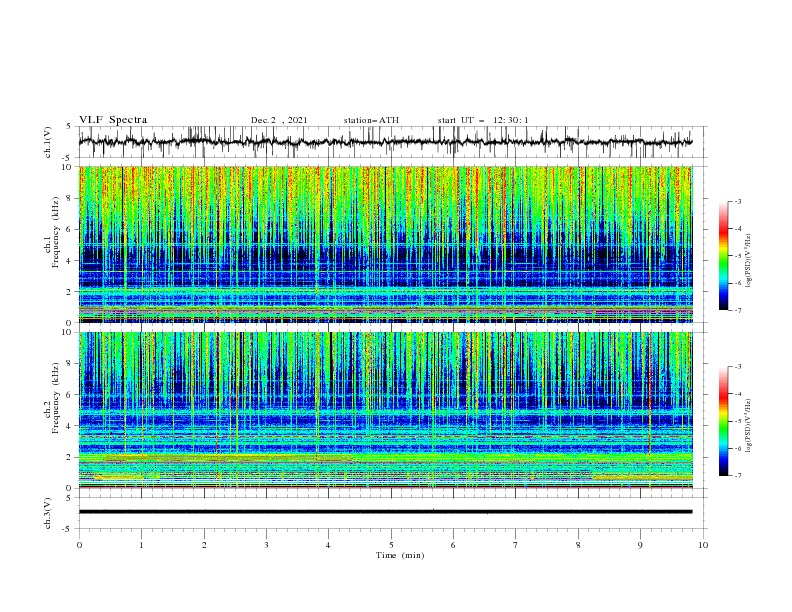Click the "-5" tick on the ch.1(V) axis

click(68, 158)
